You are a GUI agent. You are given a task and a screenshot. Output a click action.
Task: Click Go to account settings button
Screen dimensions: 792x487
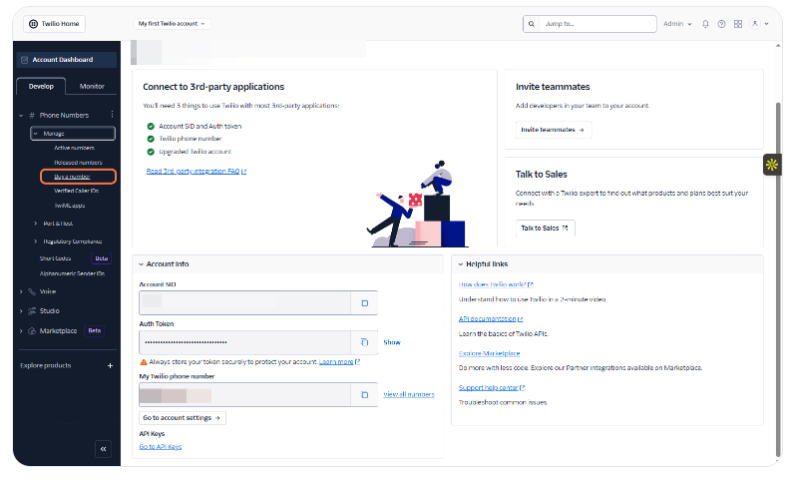(182, 418)
